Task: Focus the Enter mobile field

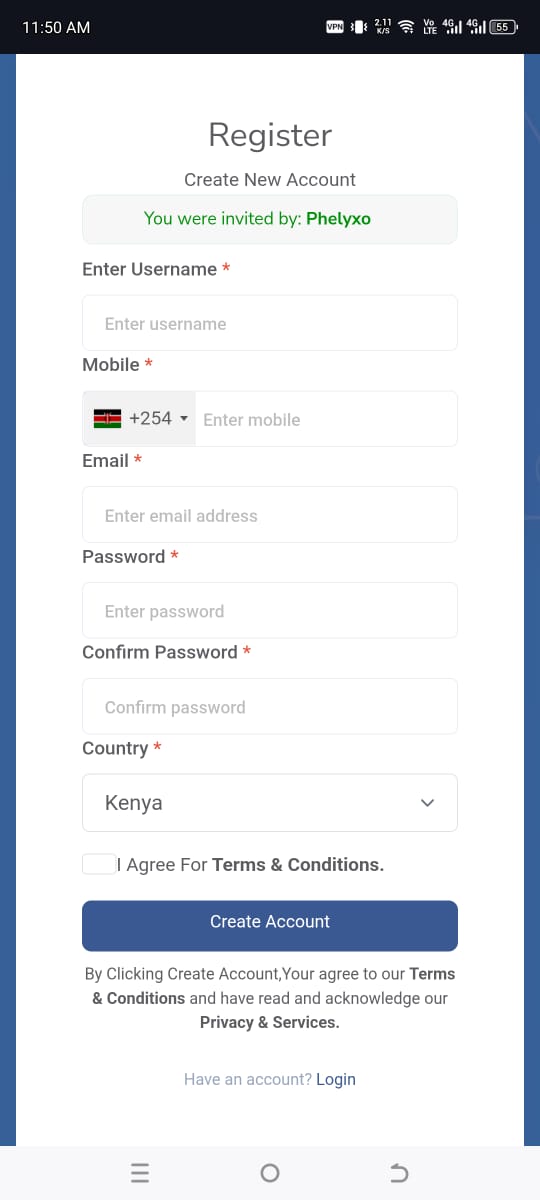Action: pos(326,418)
